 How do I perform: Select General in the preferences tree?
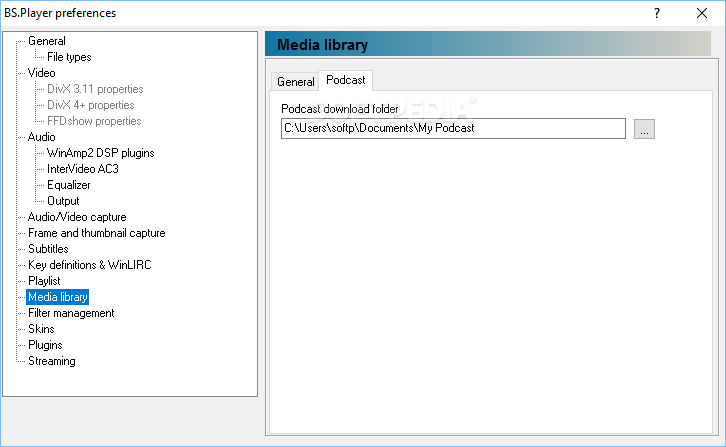pyautogui.click(x=47, y=41)
